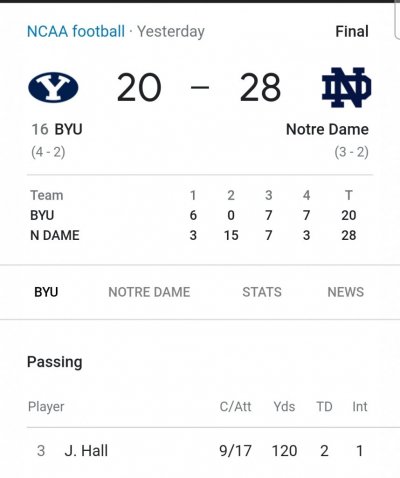Click the BYU row in quarter scores

(193, 215)
